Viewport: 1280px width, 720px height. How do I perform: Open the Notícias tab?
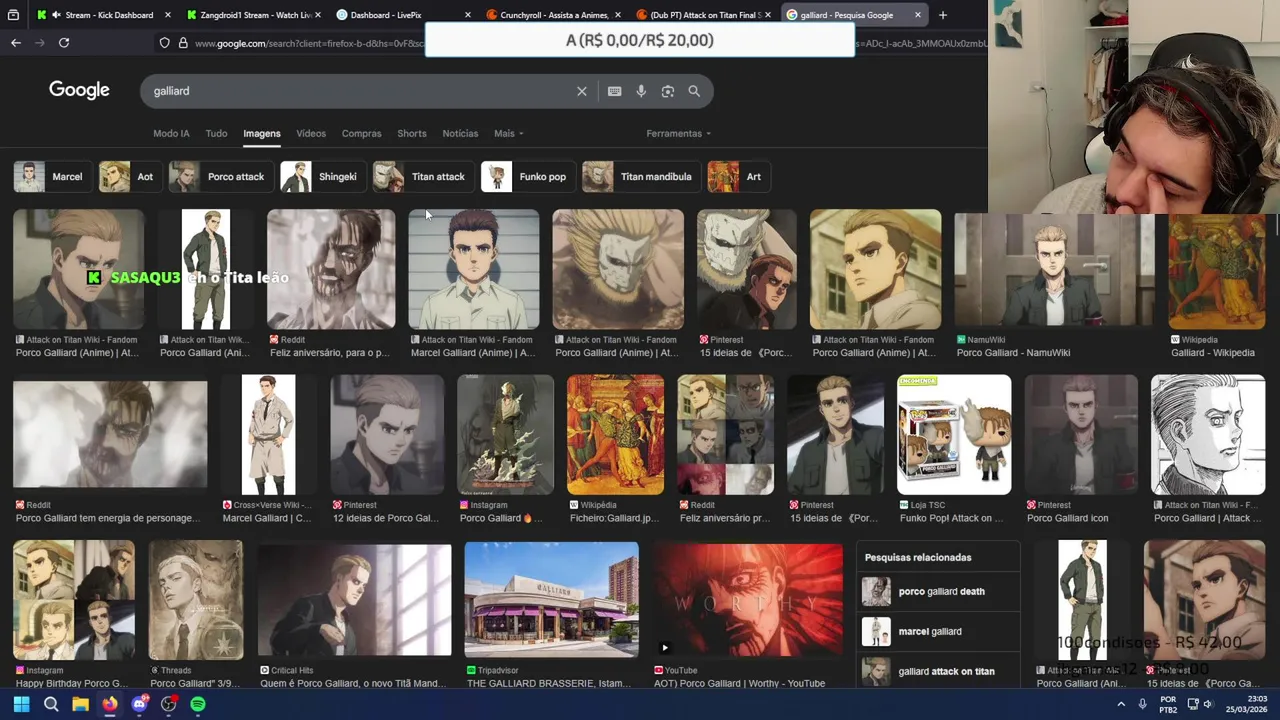(x=460, y=133)
